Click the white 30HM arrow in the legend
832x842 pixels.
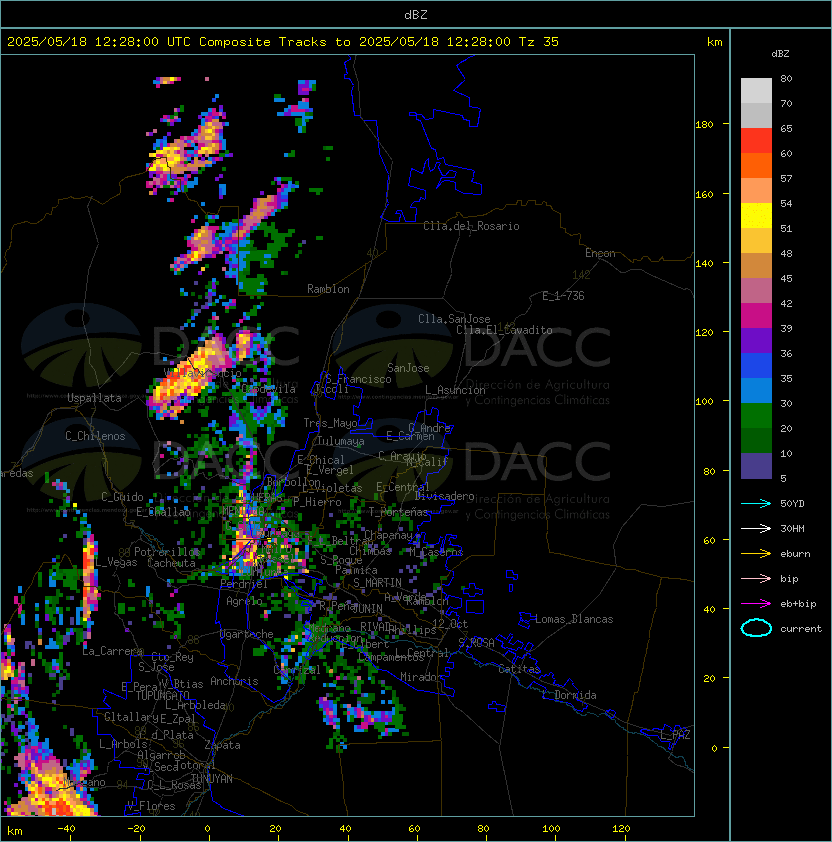tap(756, 529)
